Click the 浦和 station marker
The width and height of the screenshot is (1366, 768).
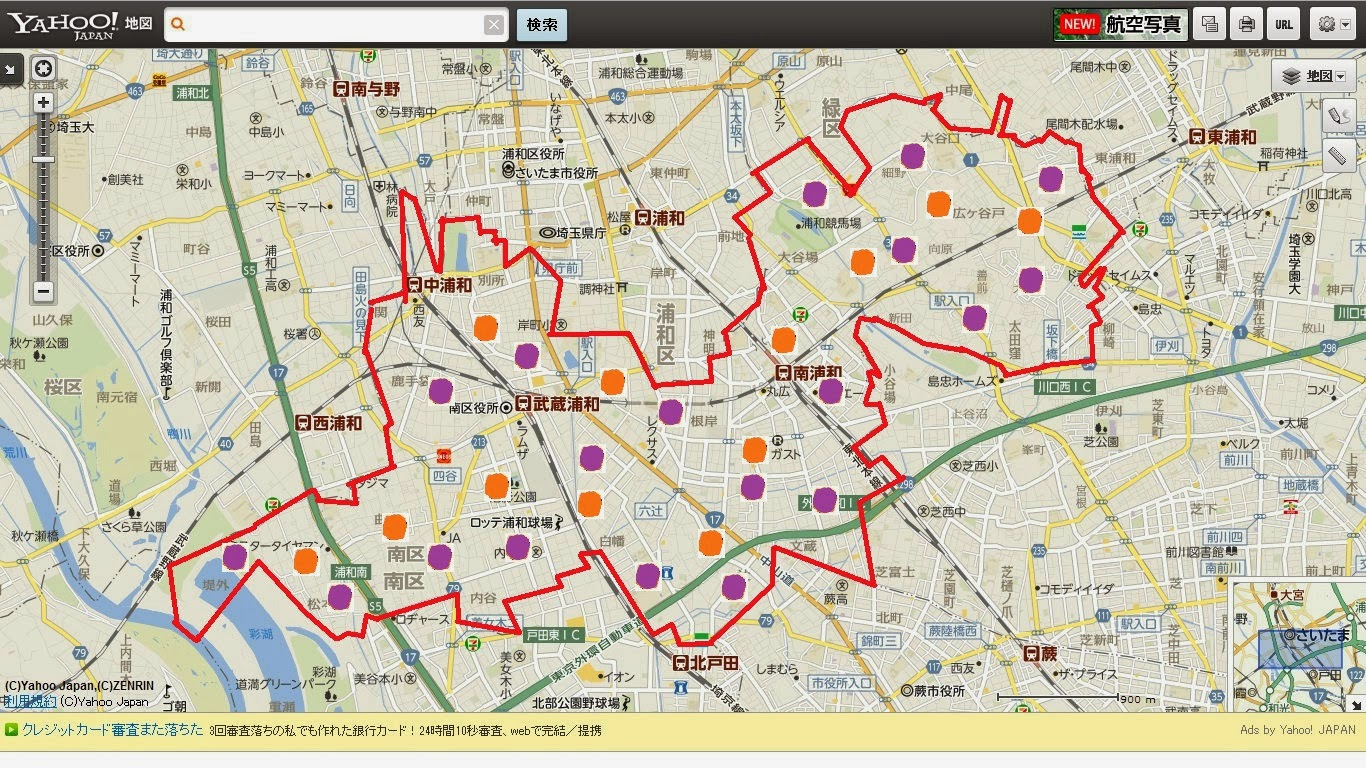660,217
